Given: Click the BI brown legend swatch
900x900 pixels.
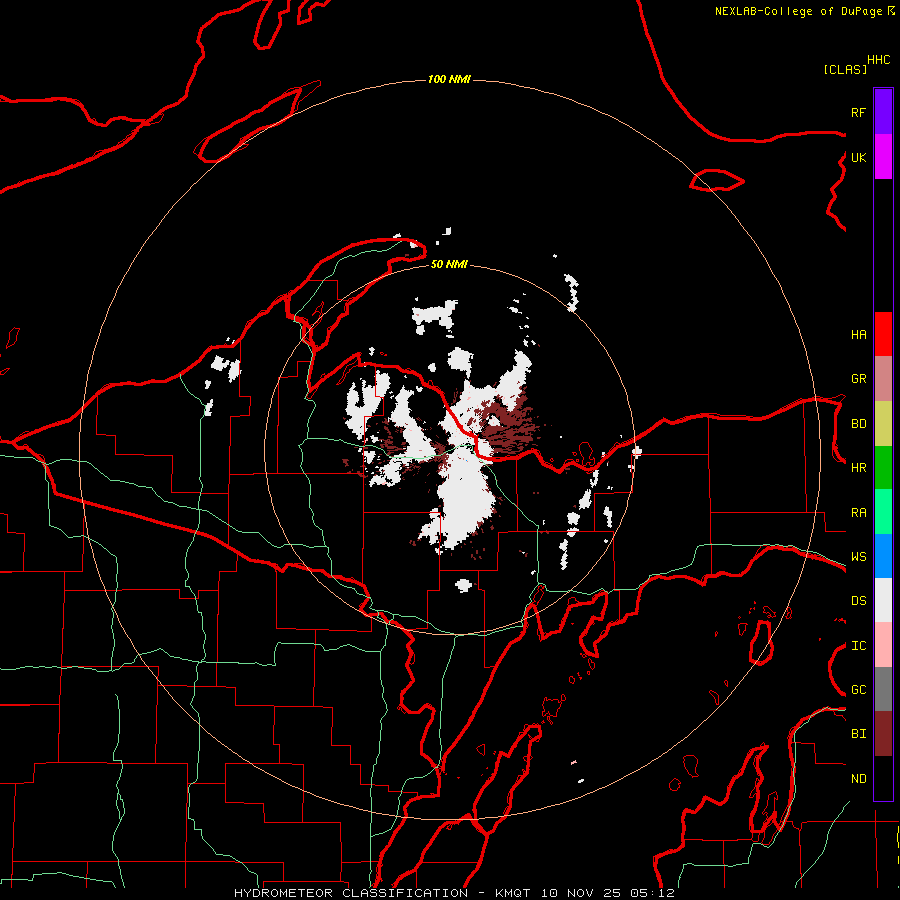Looking at the screenshot, I should [883, 734].
